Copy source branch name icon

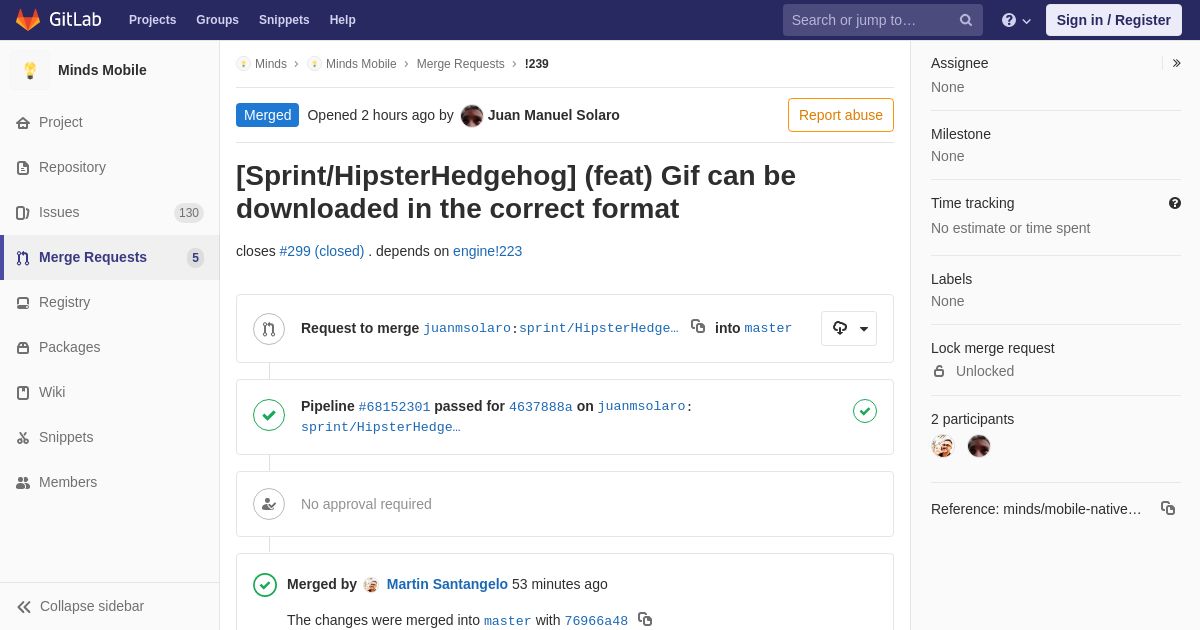click(x=698, y=326)
